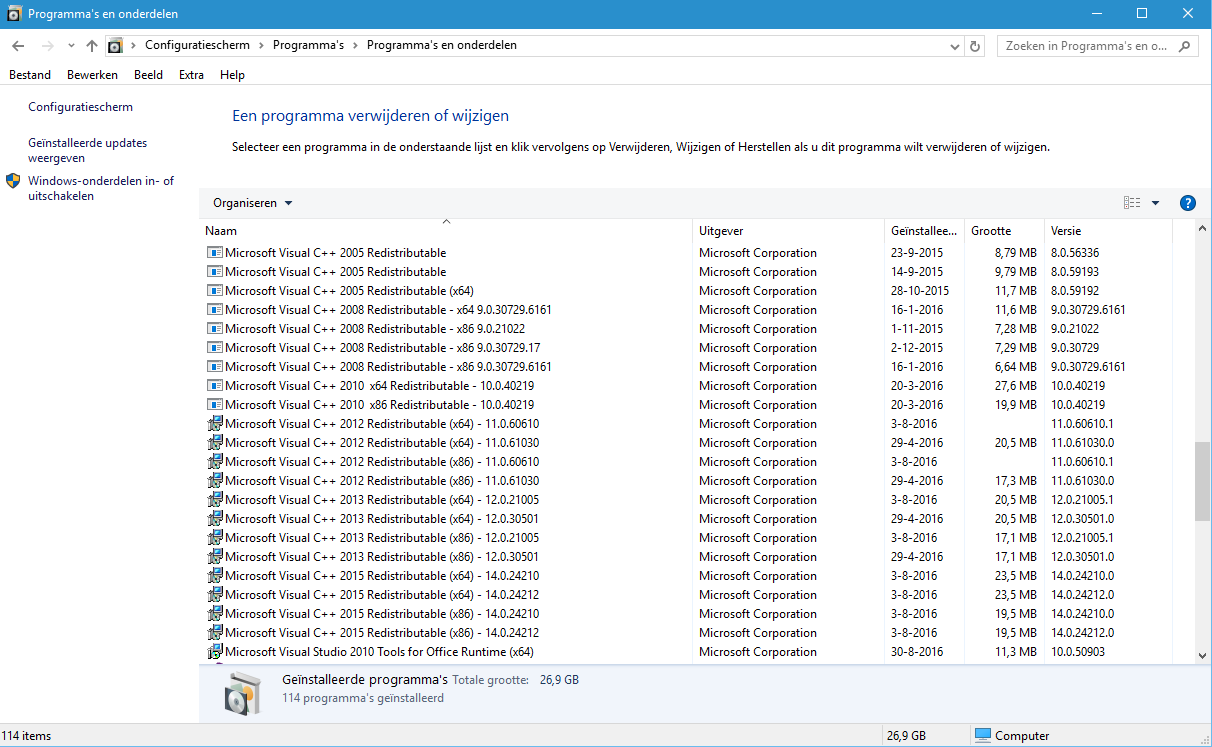This screenshot has width=1212, height=747.
Task: Click icon of Visual C++ 2012 (x64) 11.0.60610
Action: [215, 424]
